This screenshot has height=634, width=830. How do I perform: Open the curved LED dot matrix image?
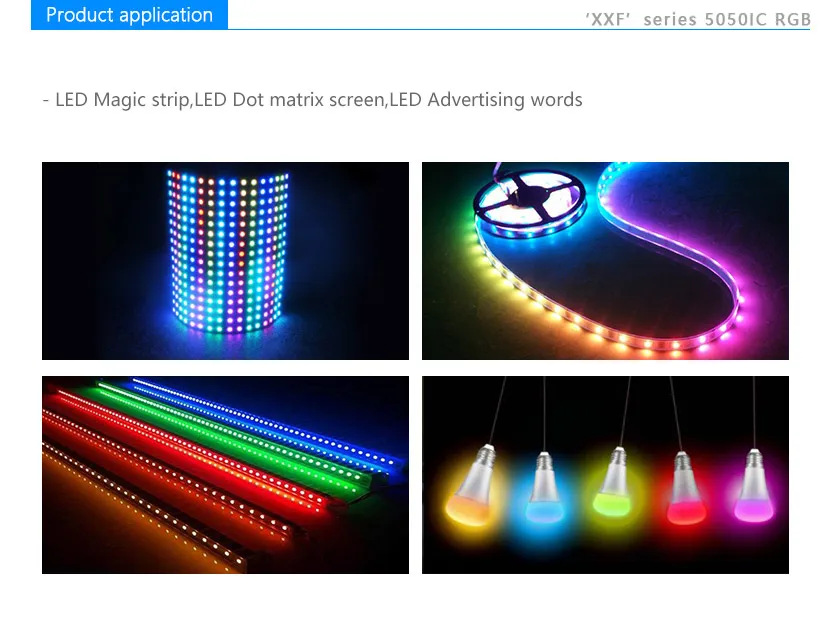pos(225,261)
